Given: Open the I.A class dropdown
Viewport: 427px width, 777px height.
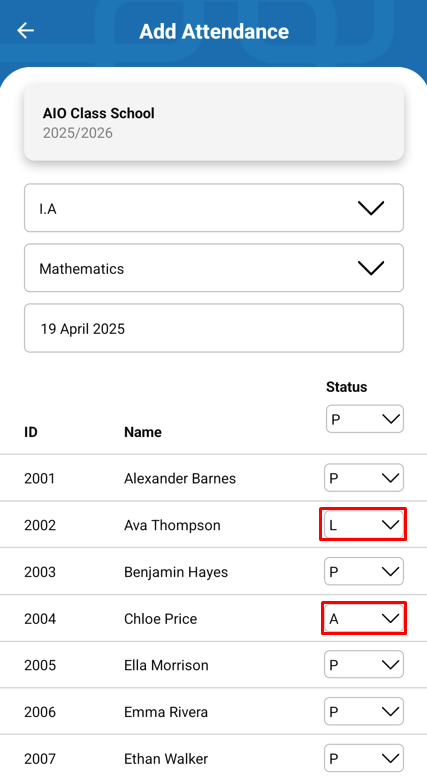Looking at the screenshot, I should click(214, 208).
